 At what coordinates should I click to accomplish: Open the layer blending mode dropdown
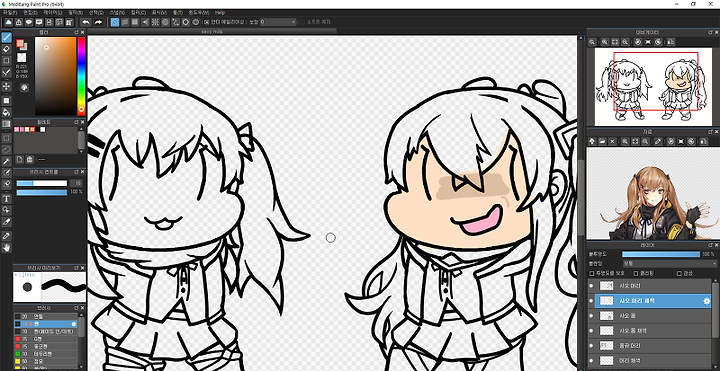(669, 264)
